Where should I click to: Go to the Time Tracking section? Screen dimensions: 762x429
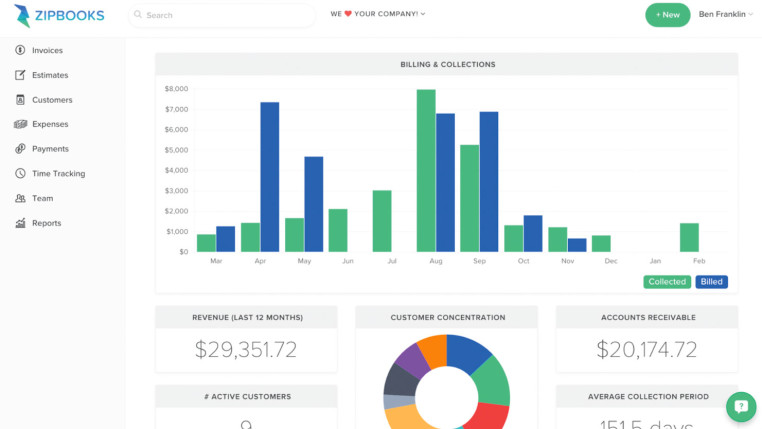pos(58,174)
